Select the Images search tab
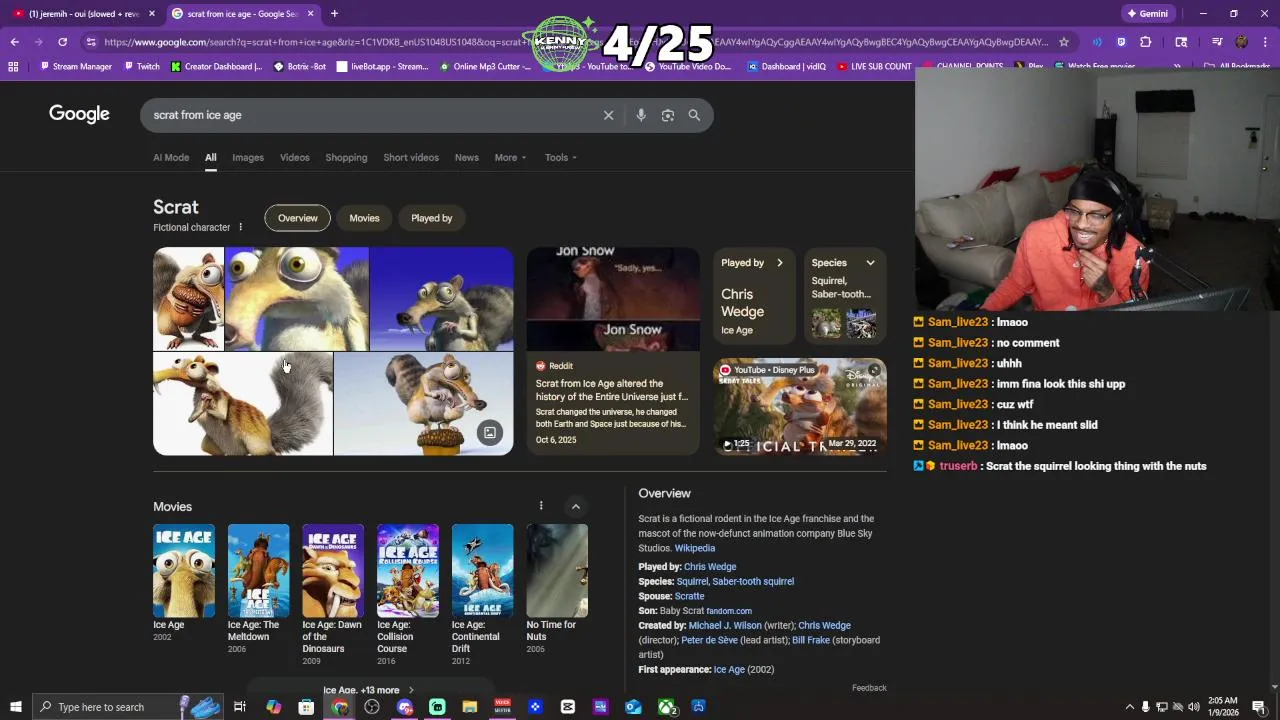Screen dimensions: 1280x720 [248, 157]
